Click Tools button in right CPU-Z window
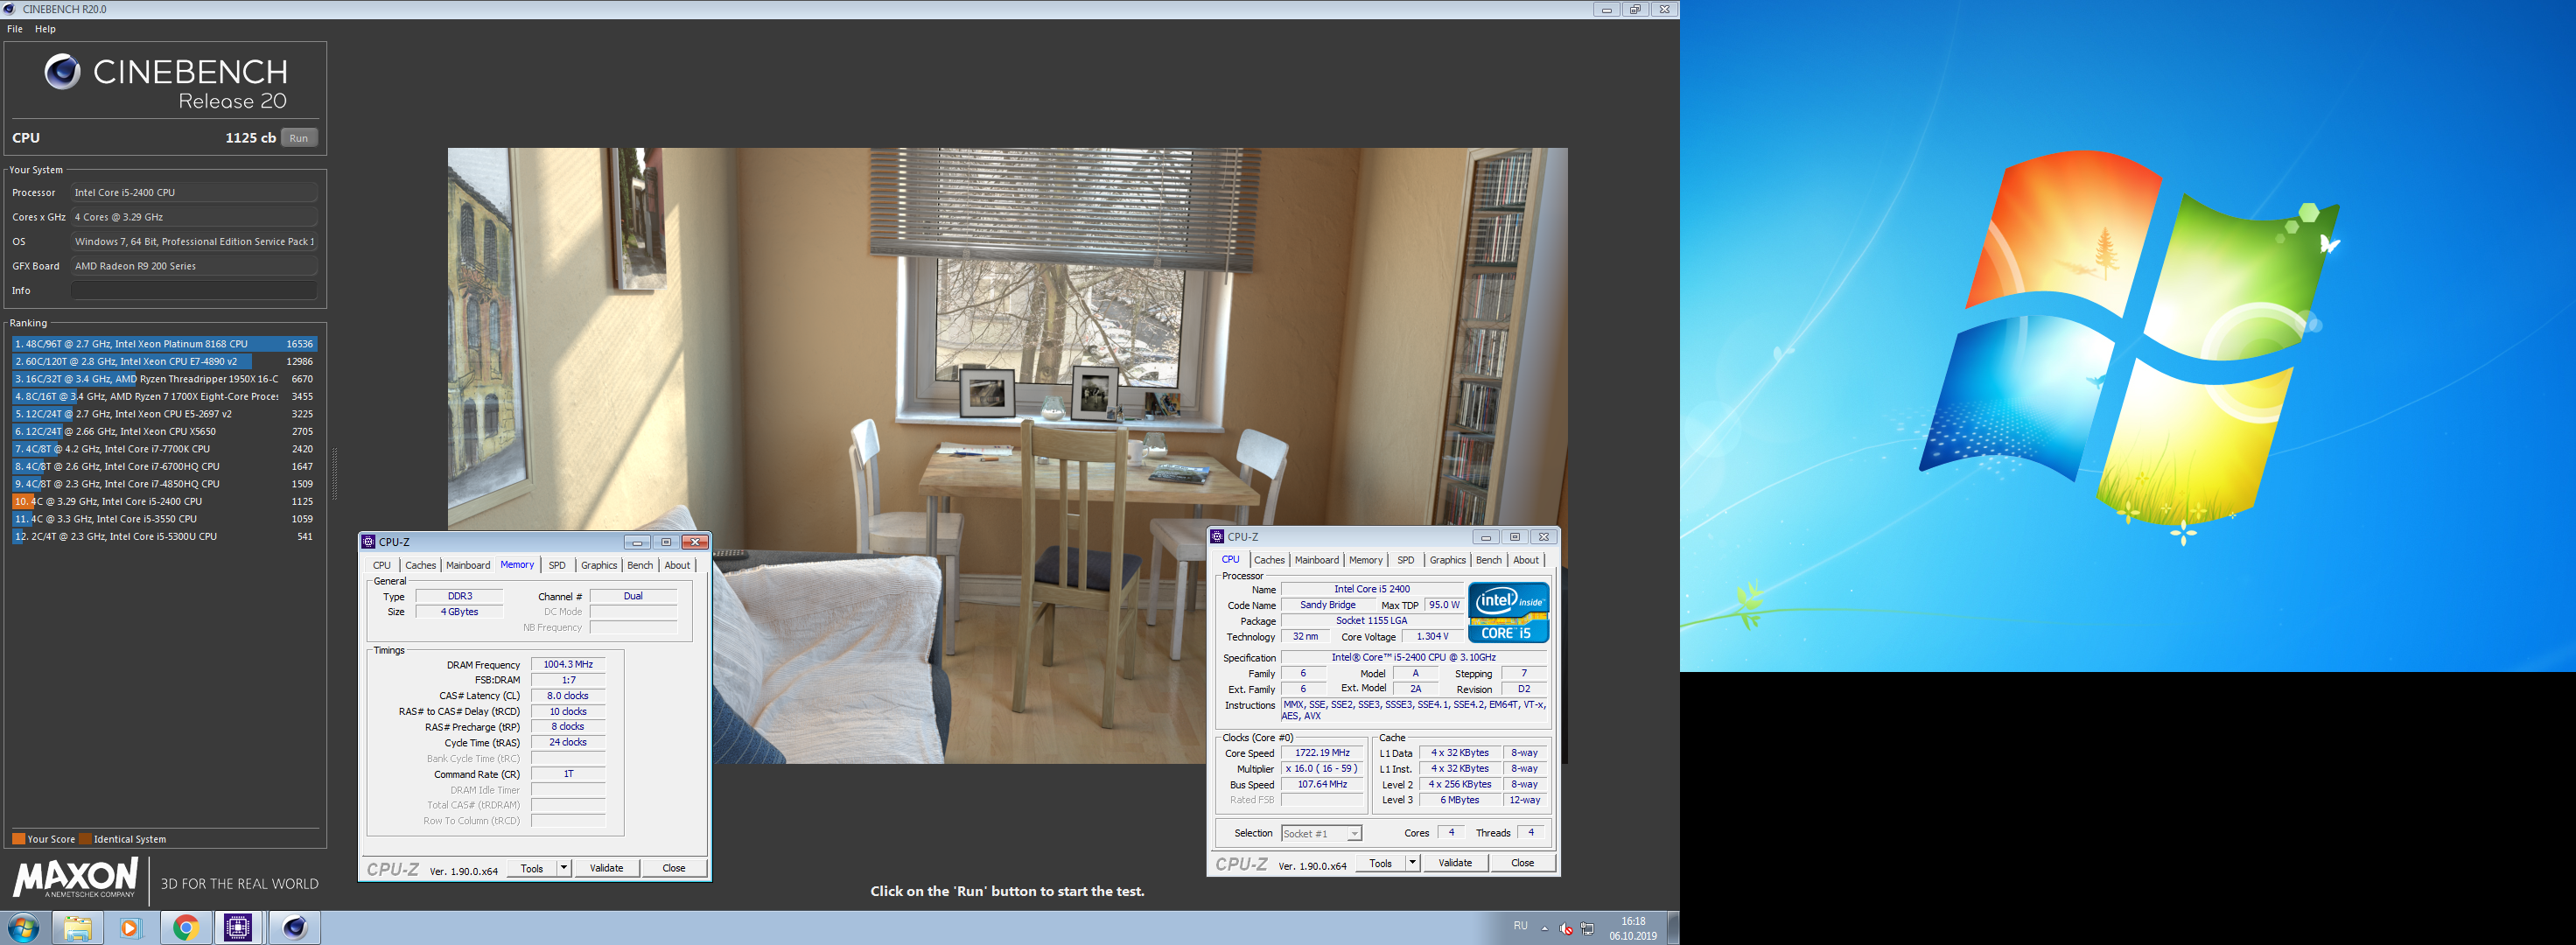The image size is (2576, 945). 1381,863
